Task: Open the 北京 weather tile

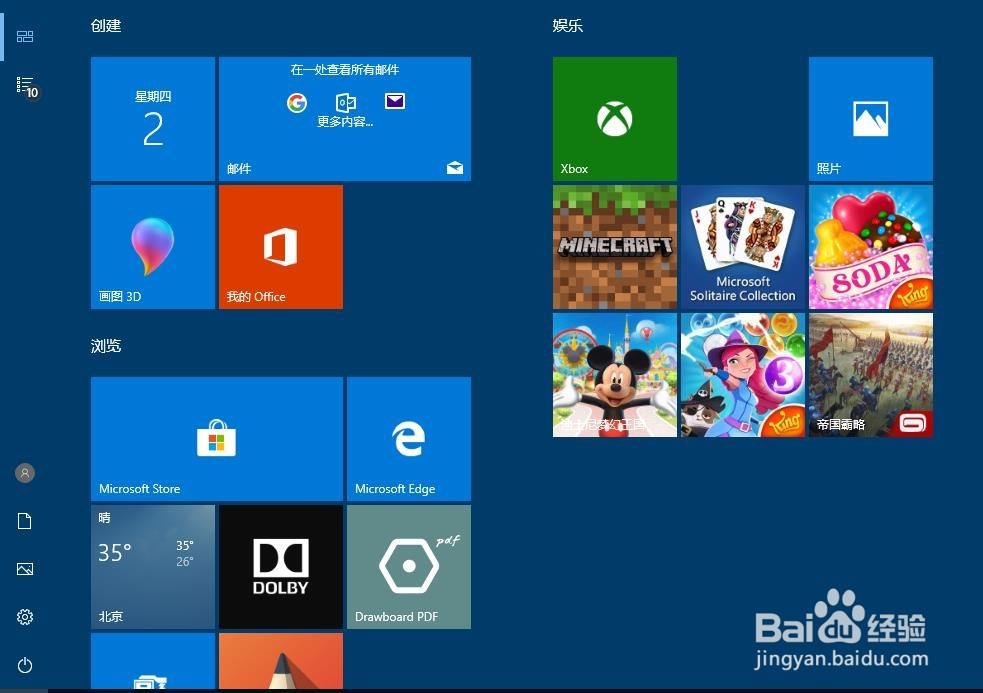Action: pyautogui.click(x=153, y=567)
